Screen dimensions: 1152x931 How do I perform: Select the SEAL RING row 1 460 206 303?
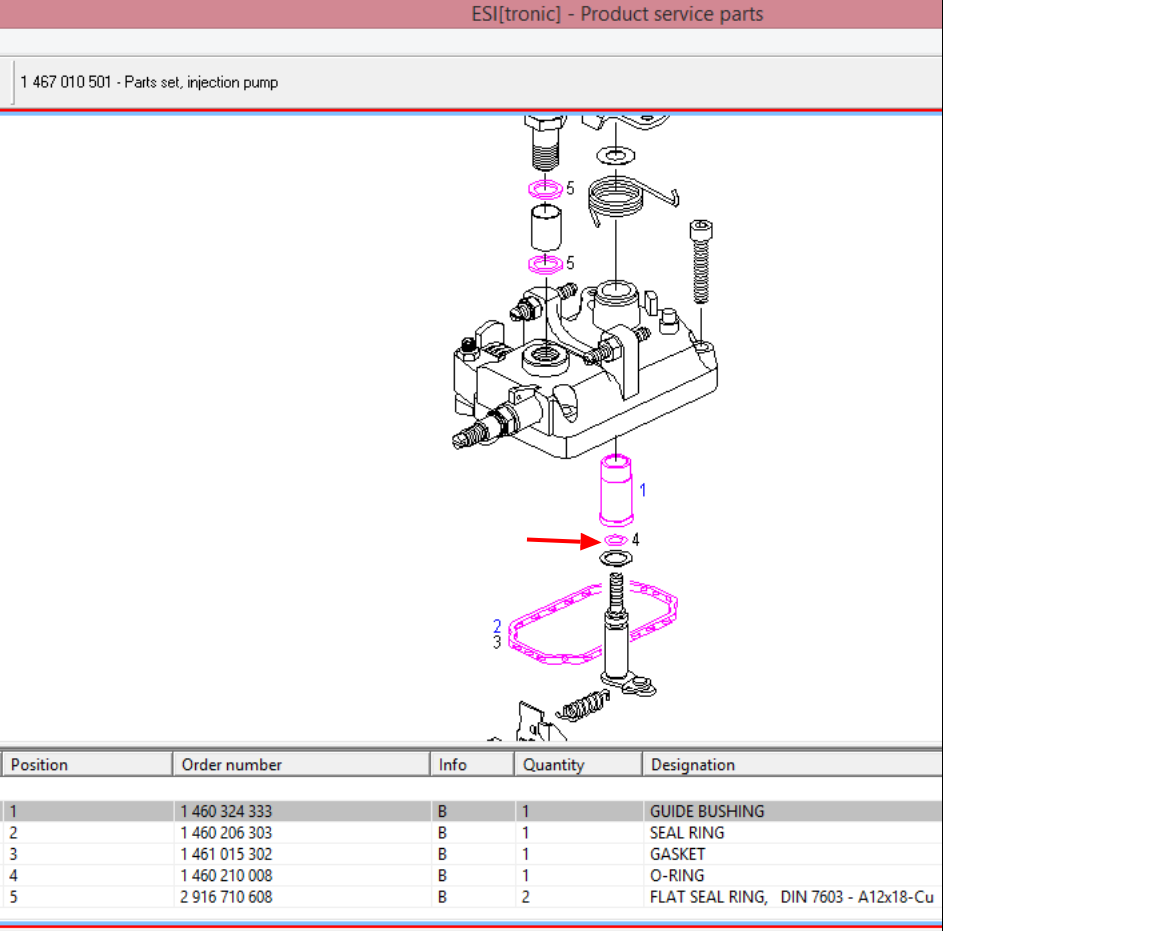coord(470,832)
